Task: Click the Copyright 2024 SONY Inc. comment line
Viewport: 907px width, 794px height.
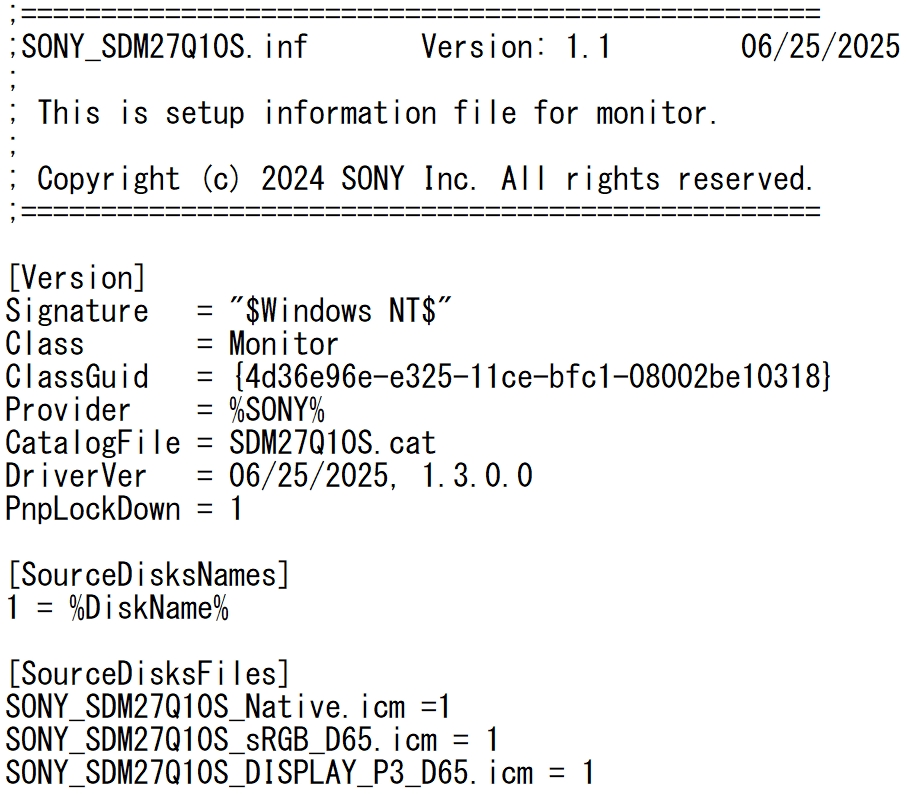Action: click(425, 179)
